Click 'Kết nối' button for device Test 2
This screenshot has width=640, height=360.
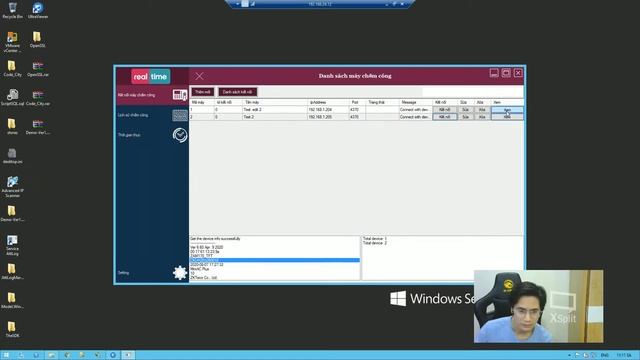[x=444, y=117]
